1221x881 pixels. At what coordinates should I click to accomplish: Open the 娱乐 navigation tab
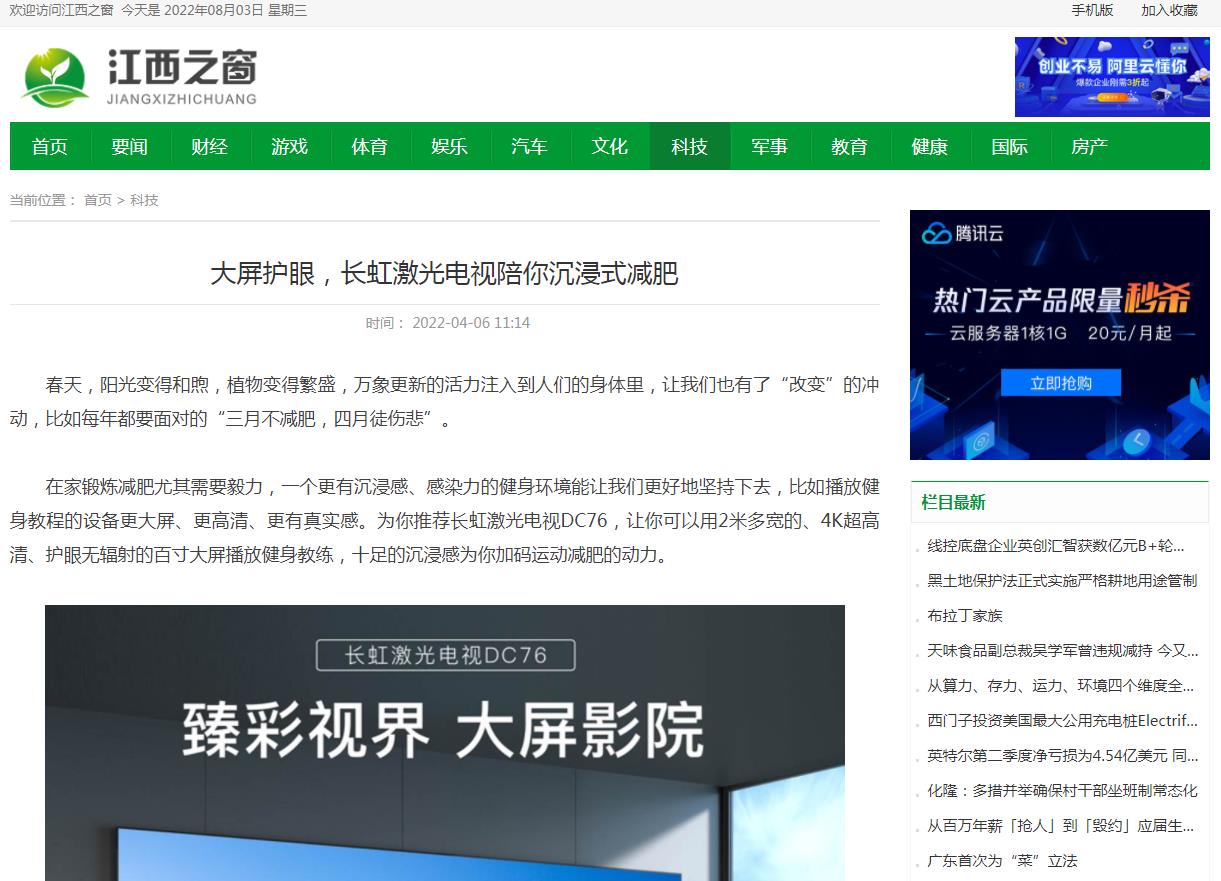pyautogui.click(x=450, y=147)
